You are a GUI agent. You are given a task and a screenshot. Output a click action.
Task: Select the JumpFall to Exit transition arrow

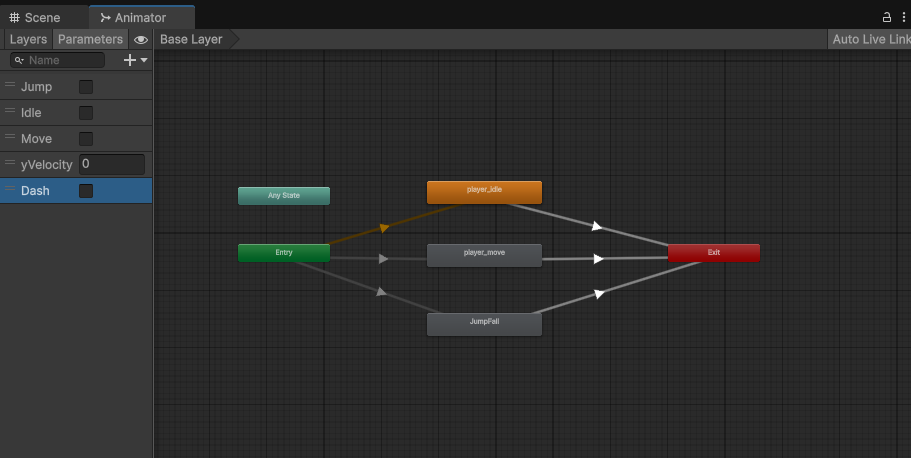(599, 294)
